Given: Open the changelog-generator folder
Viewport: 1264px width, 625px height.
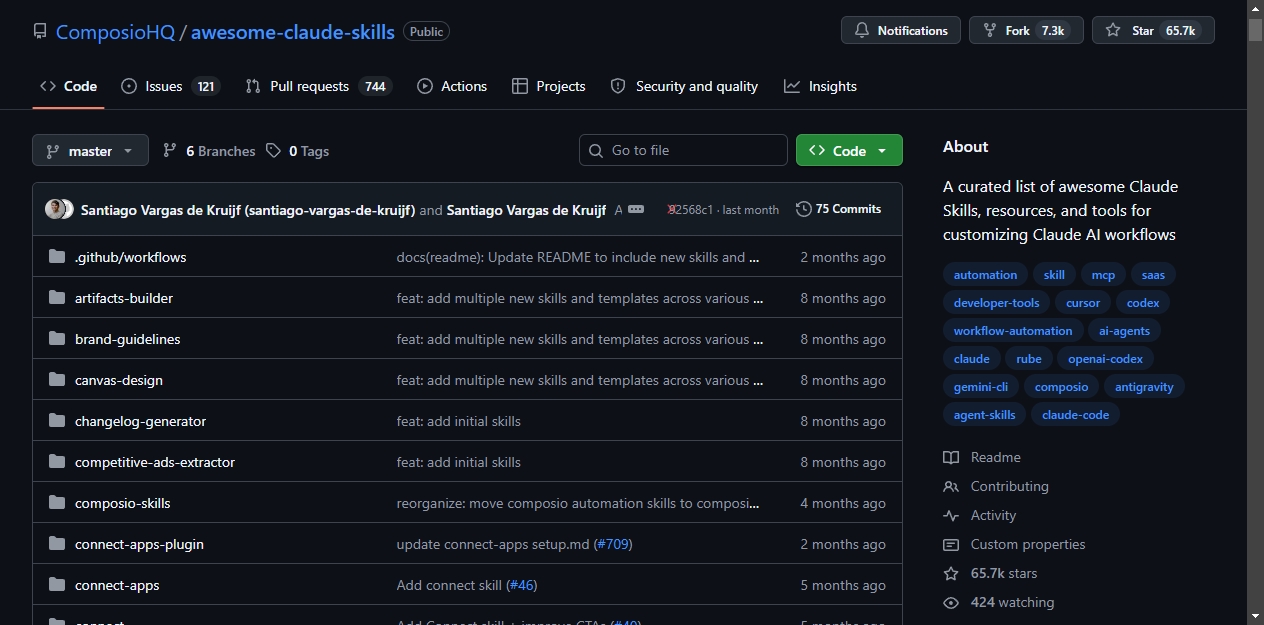Looking at the screenshot, I should [x=140, y=421].
